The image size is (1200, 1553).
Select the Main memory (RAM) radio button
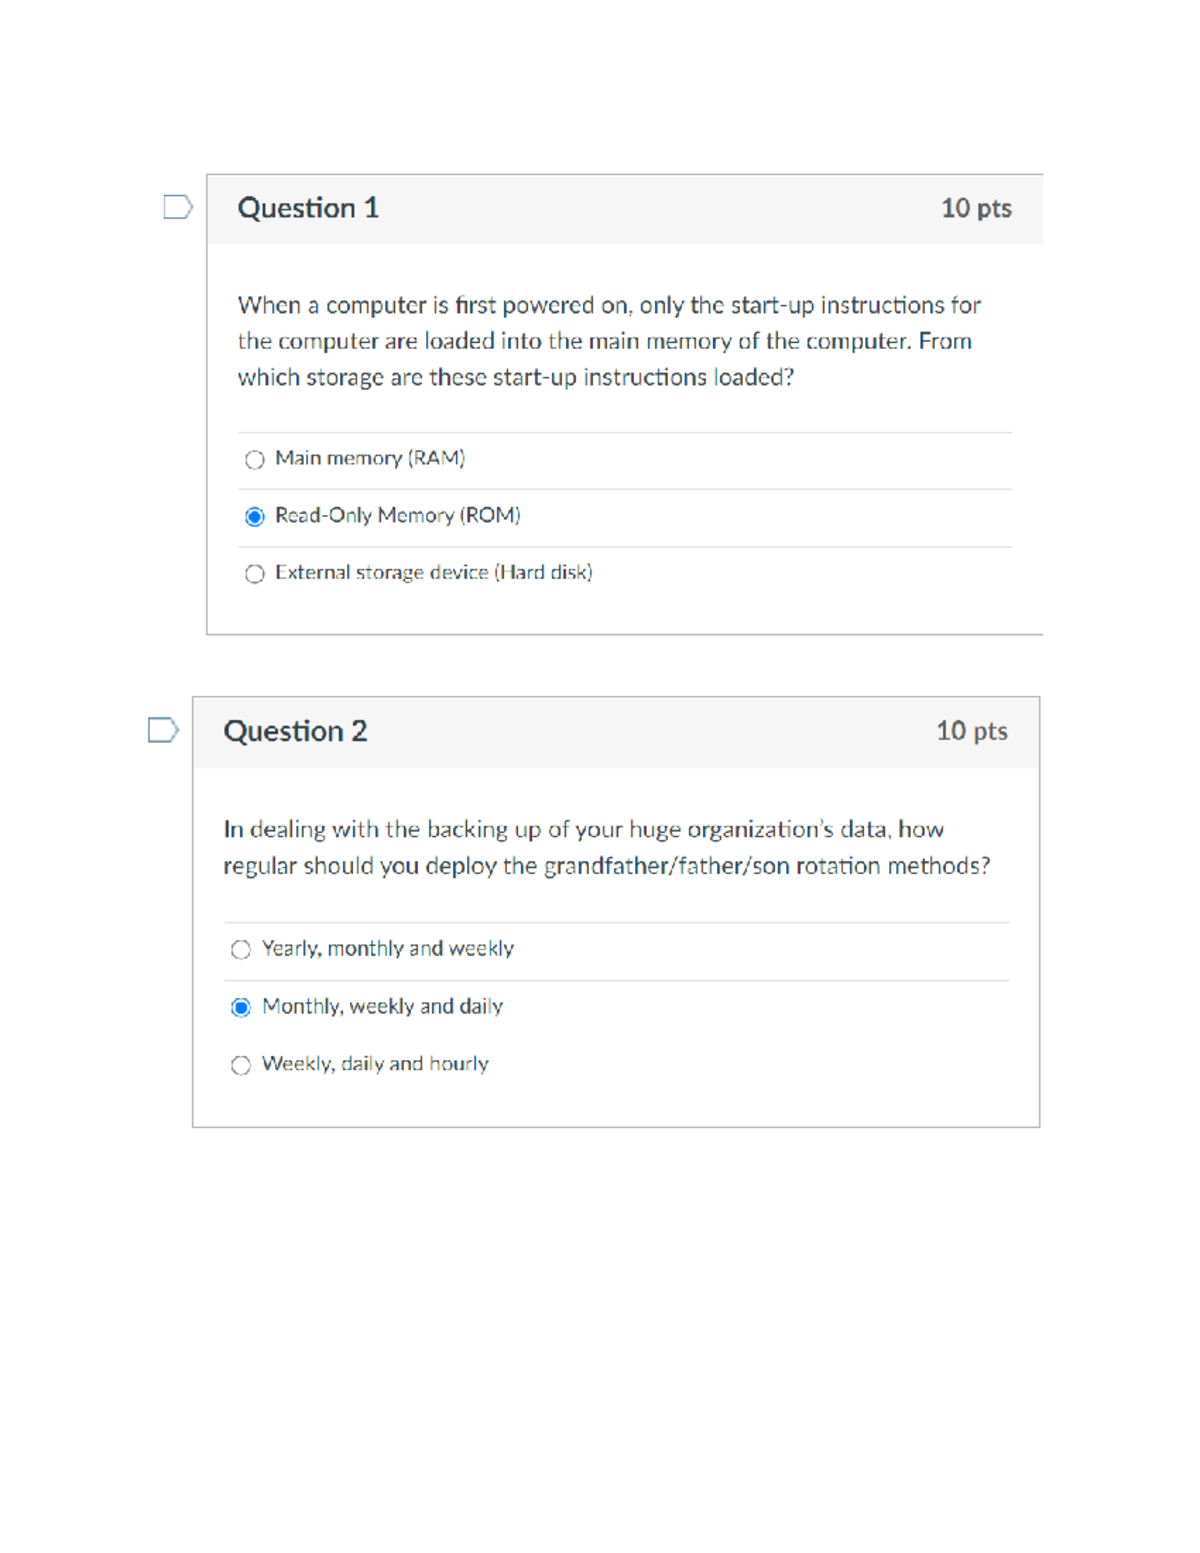(255, 459)
